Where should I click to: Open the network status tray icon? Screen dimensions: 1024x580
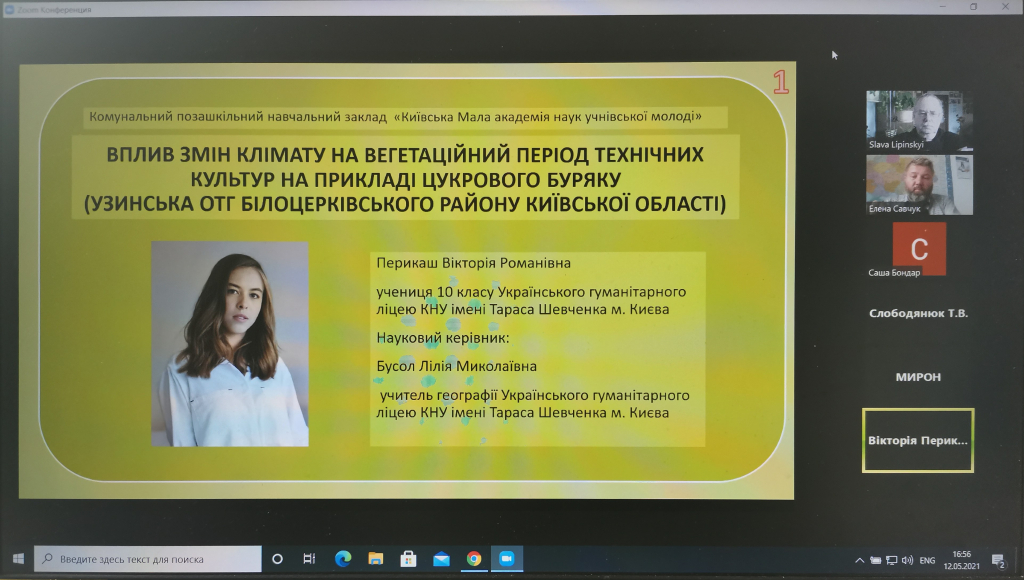(891, 560)
